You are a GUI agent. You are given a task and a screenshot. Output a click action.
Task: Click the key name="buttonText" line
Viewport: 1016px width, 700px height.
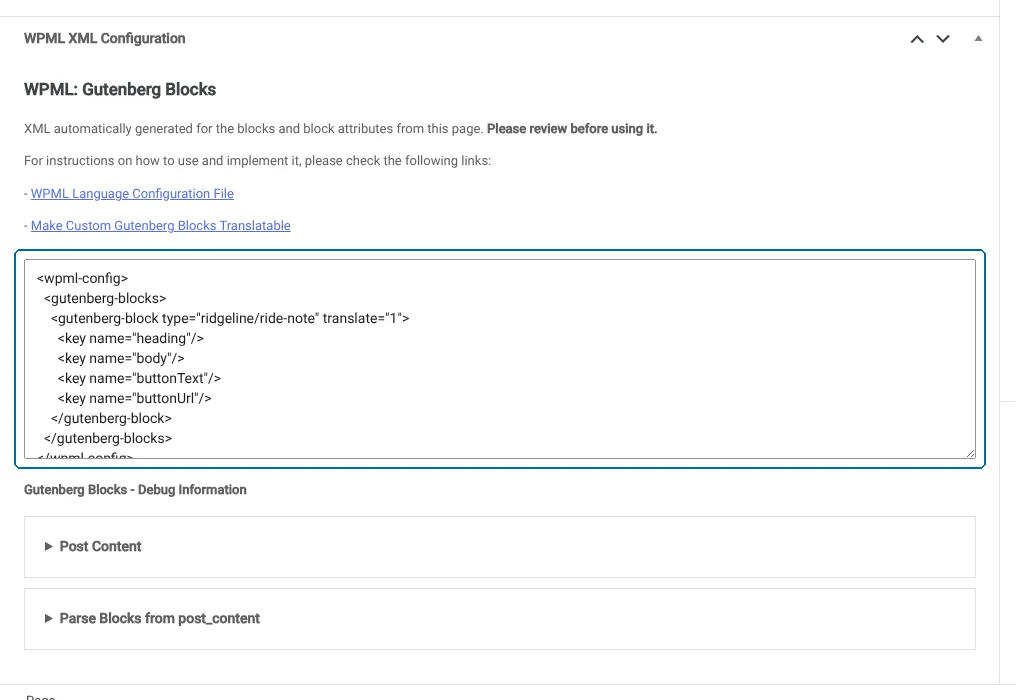[139, 379]
